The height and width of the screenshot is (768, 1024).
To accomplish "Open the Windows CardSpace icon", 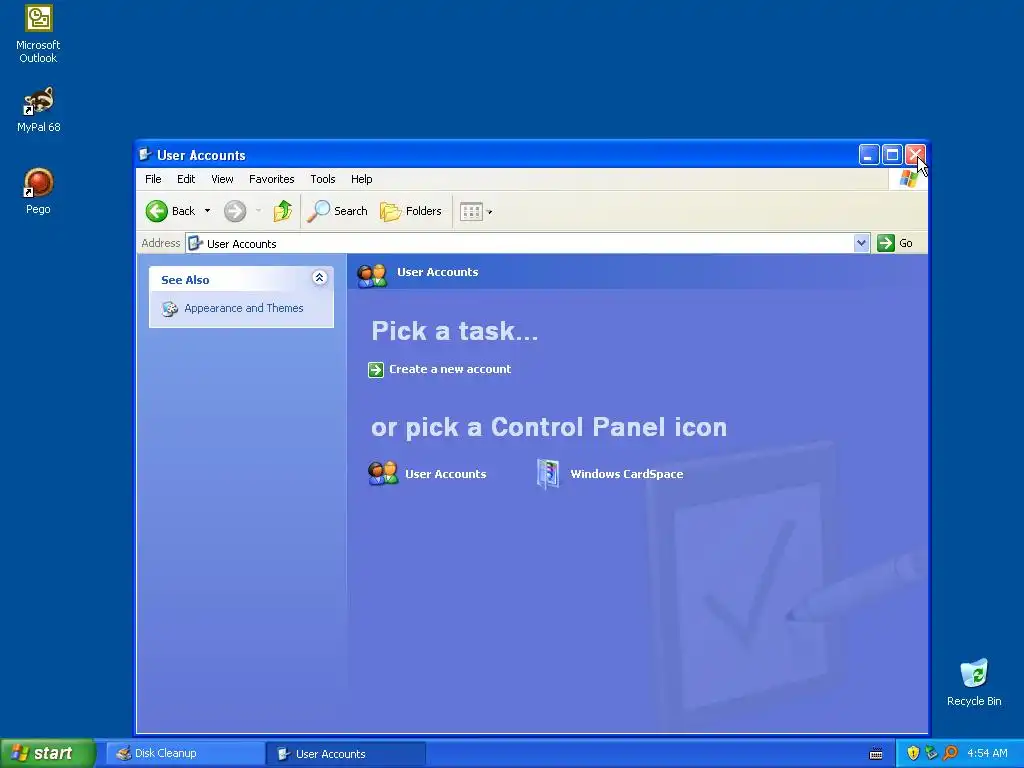I will [x=548, y=473].
